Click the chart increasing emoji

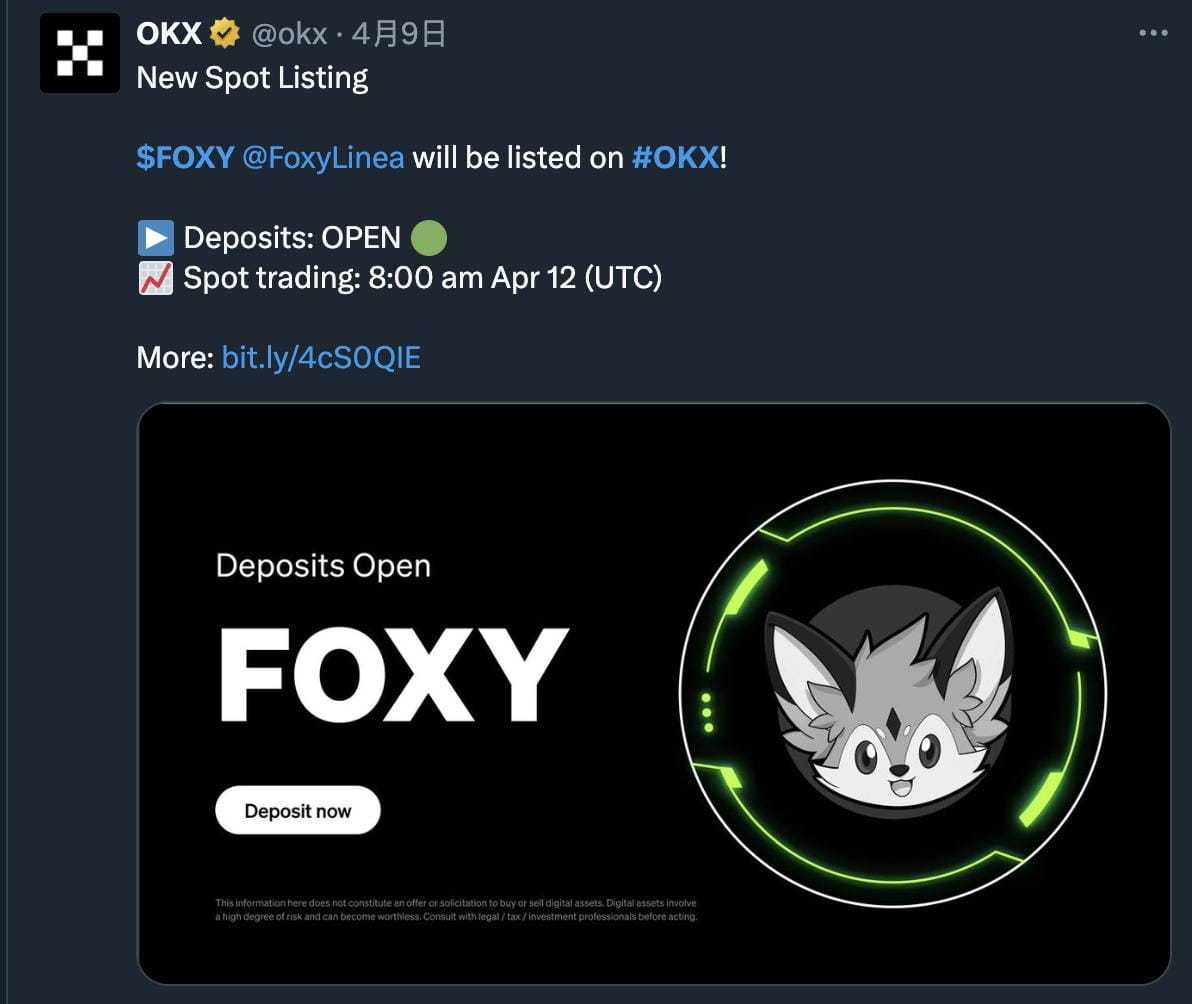coord(156,278)
